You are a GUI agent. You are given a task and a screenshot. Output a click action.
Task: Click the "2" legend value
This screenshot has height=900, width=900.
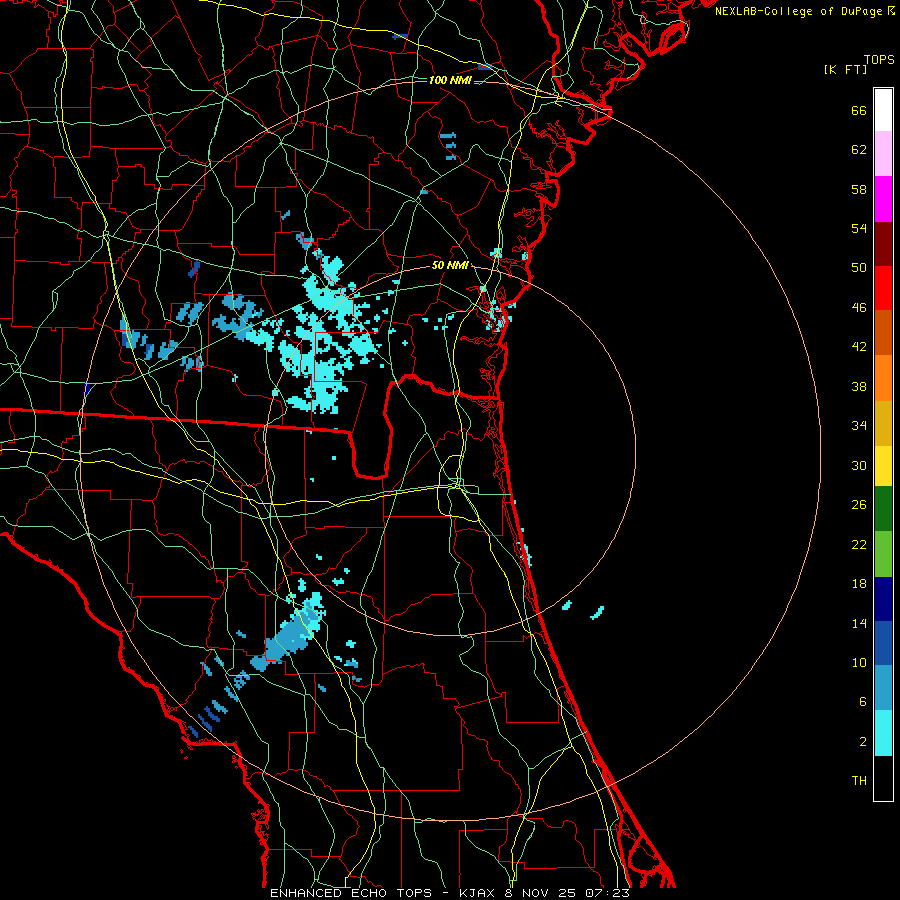pos(863,742)
